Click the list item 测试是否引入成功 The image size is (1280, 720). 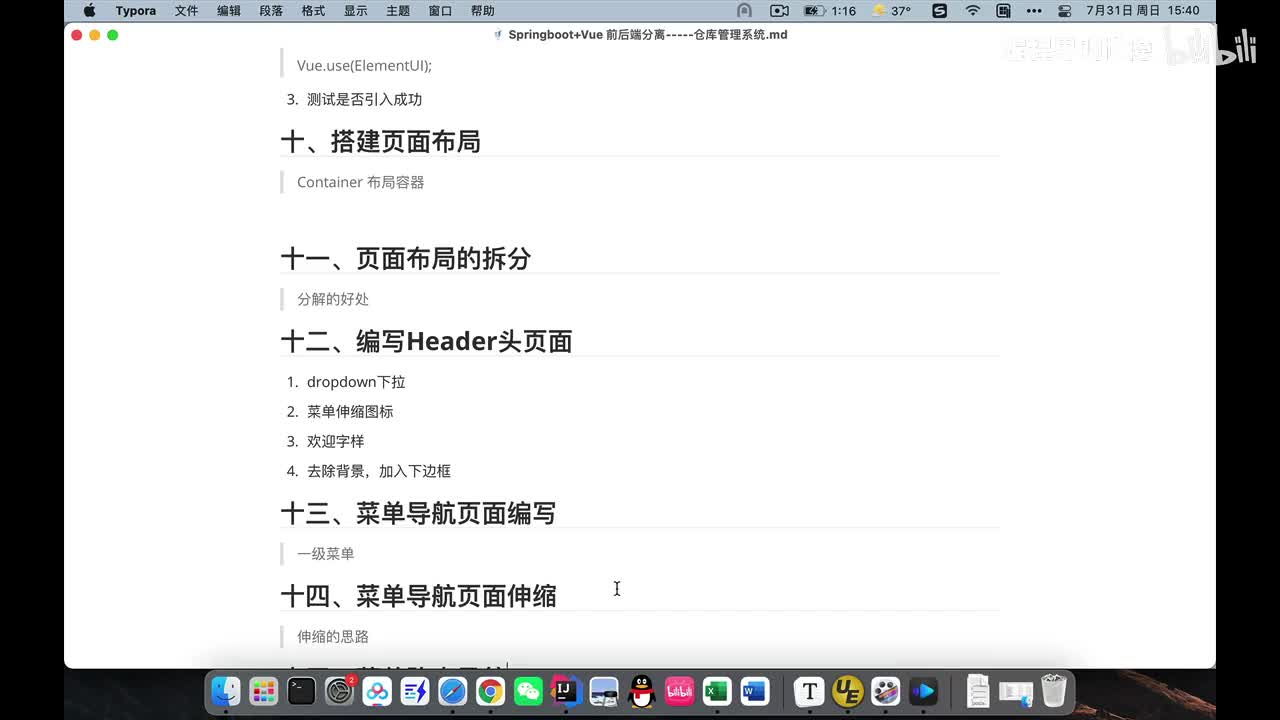coord(364,99)
